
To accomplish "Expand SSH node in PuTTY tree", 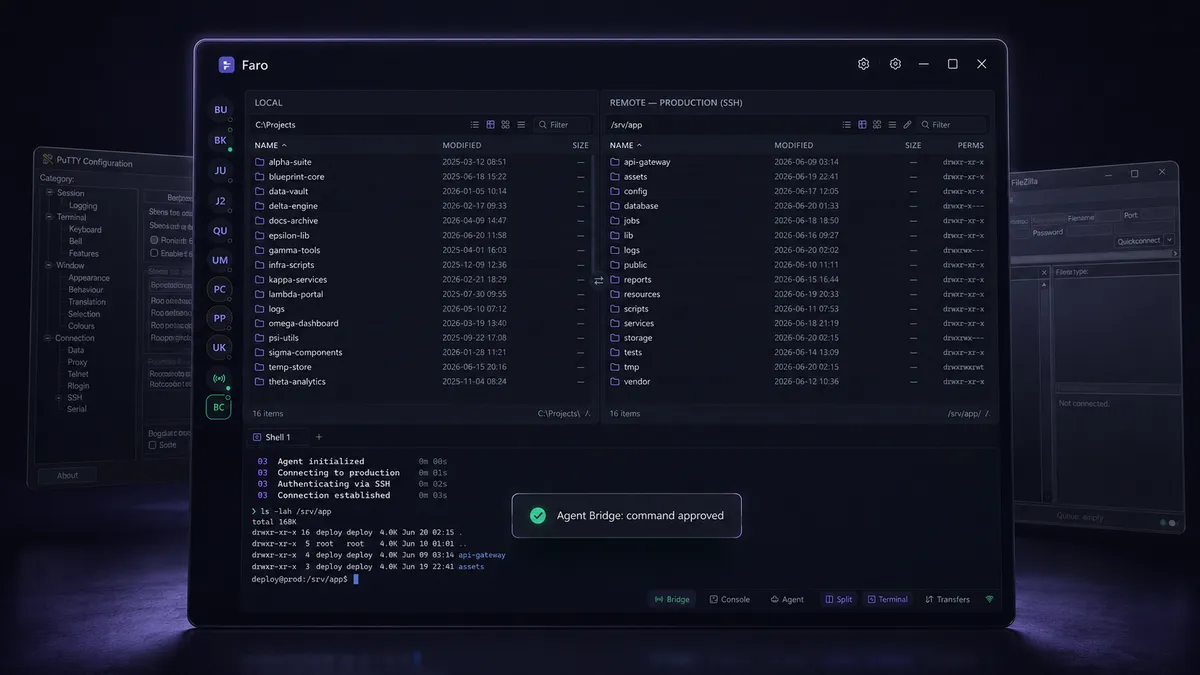I will [60, 397].
